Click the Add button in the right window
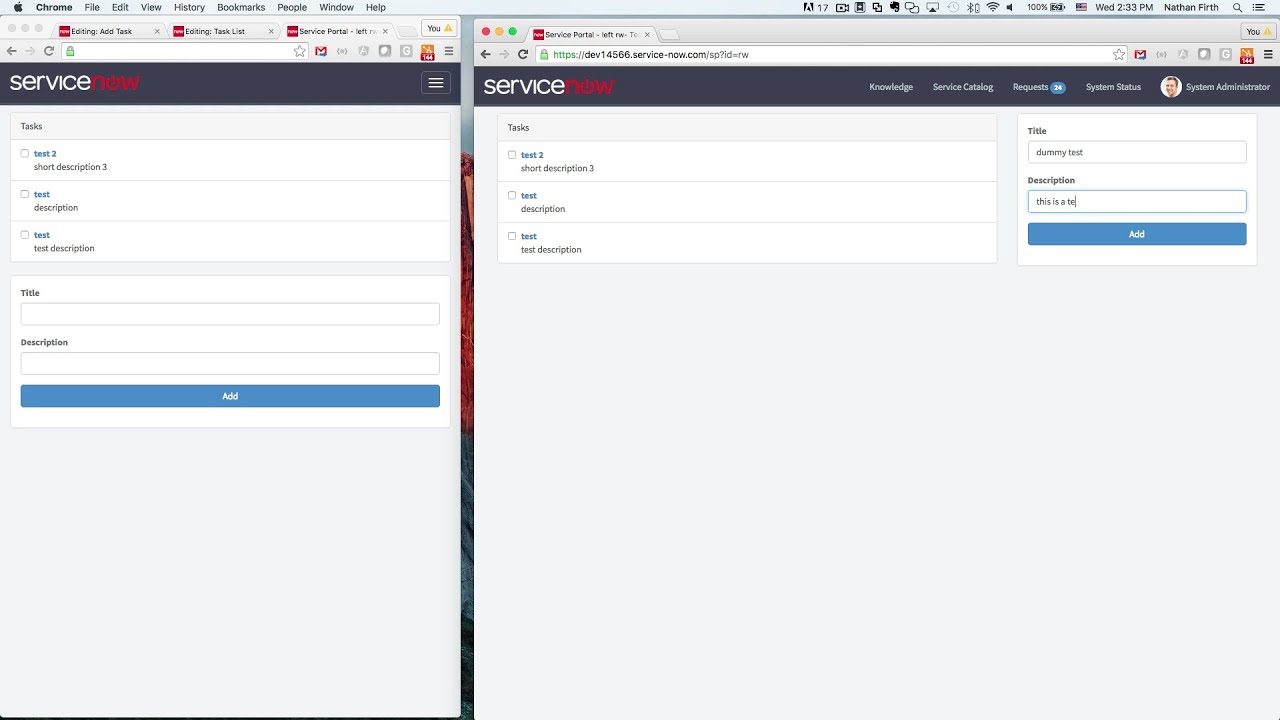 point(1137,234)
